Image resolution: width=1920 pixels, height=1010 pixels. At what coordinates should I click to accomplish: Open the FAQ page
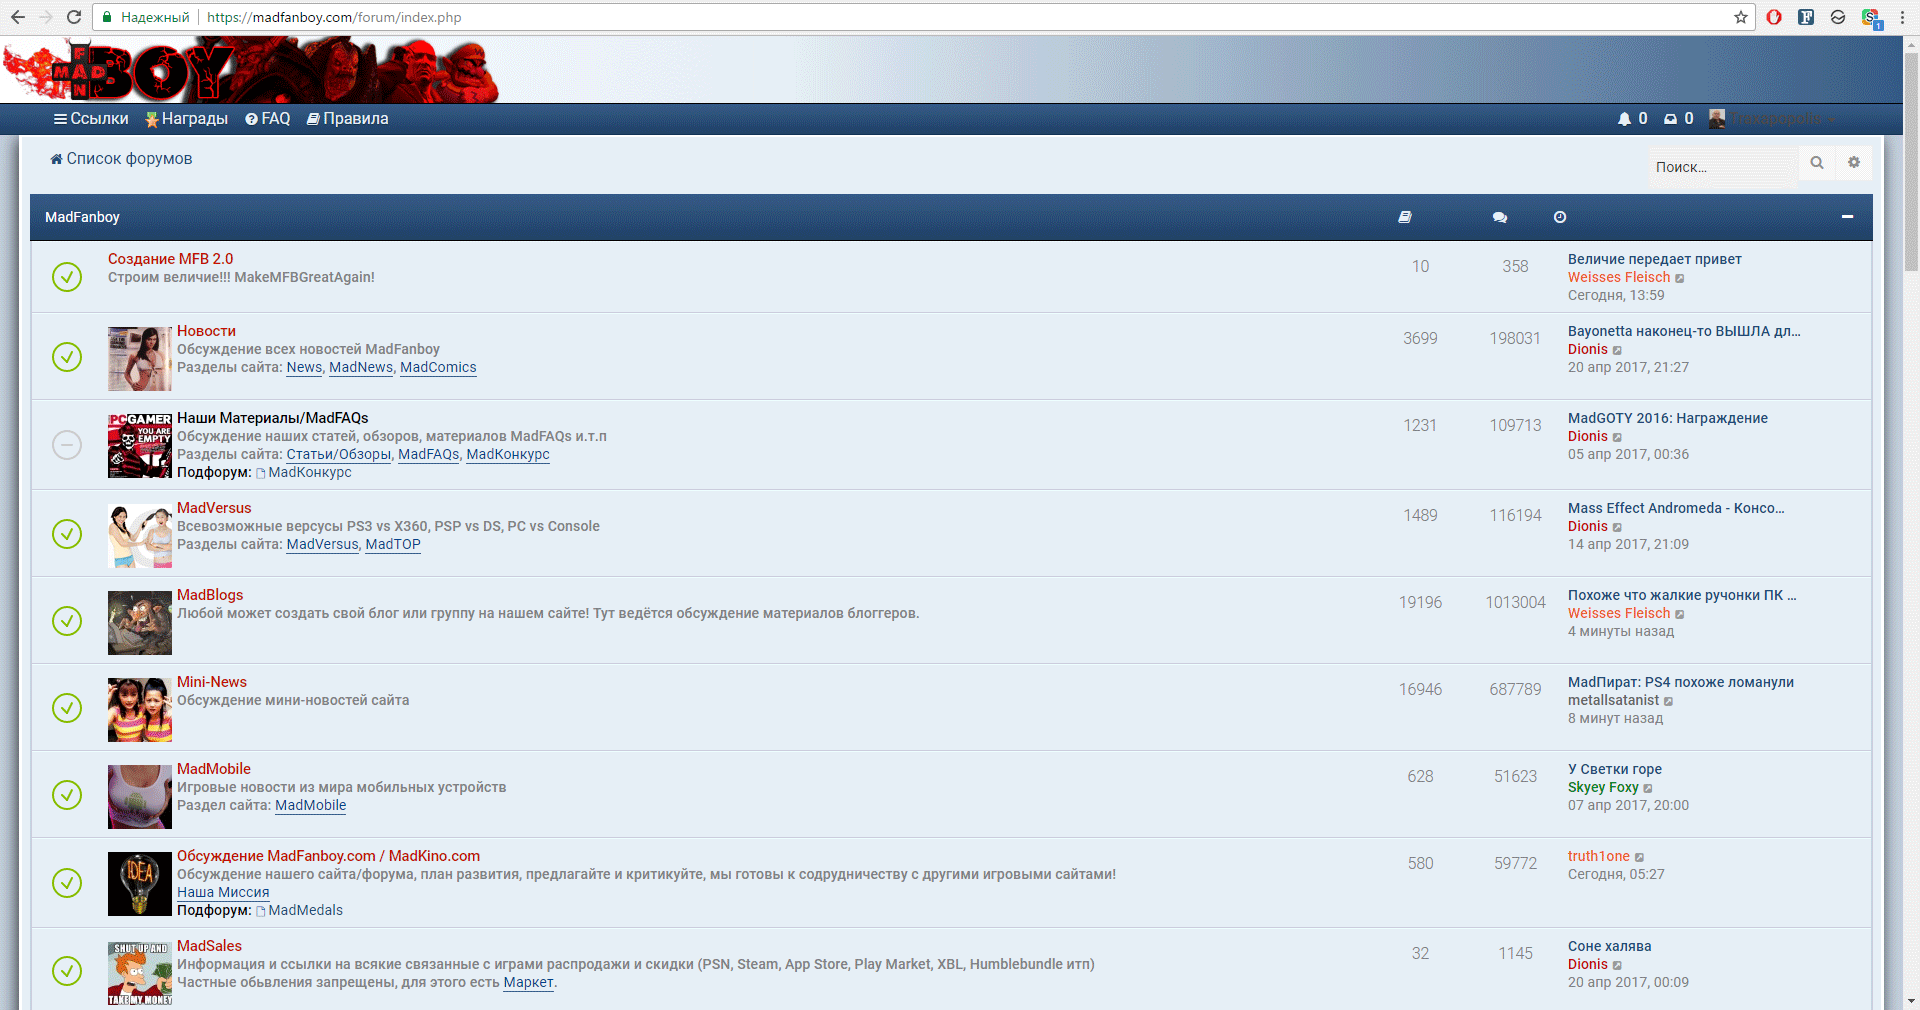tap(268, 119)
